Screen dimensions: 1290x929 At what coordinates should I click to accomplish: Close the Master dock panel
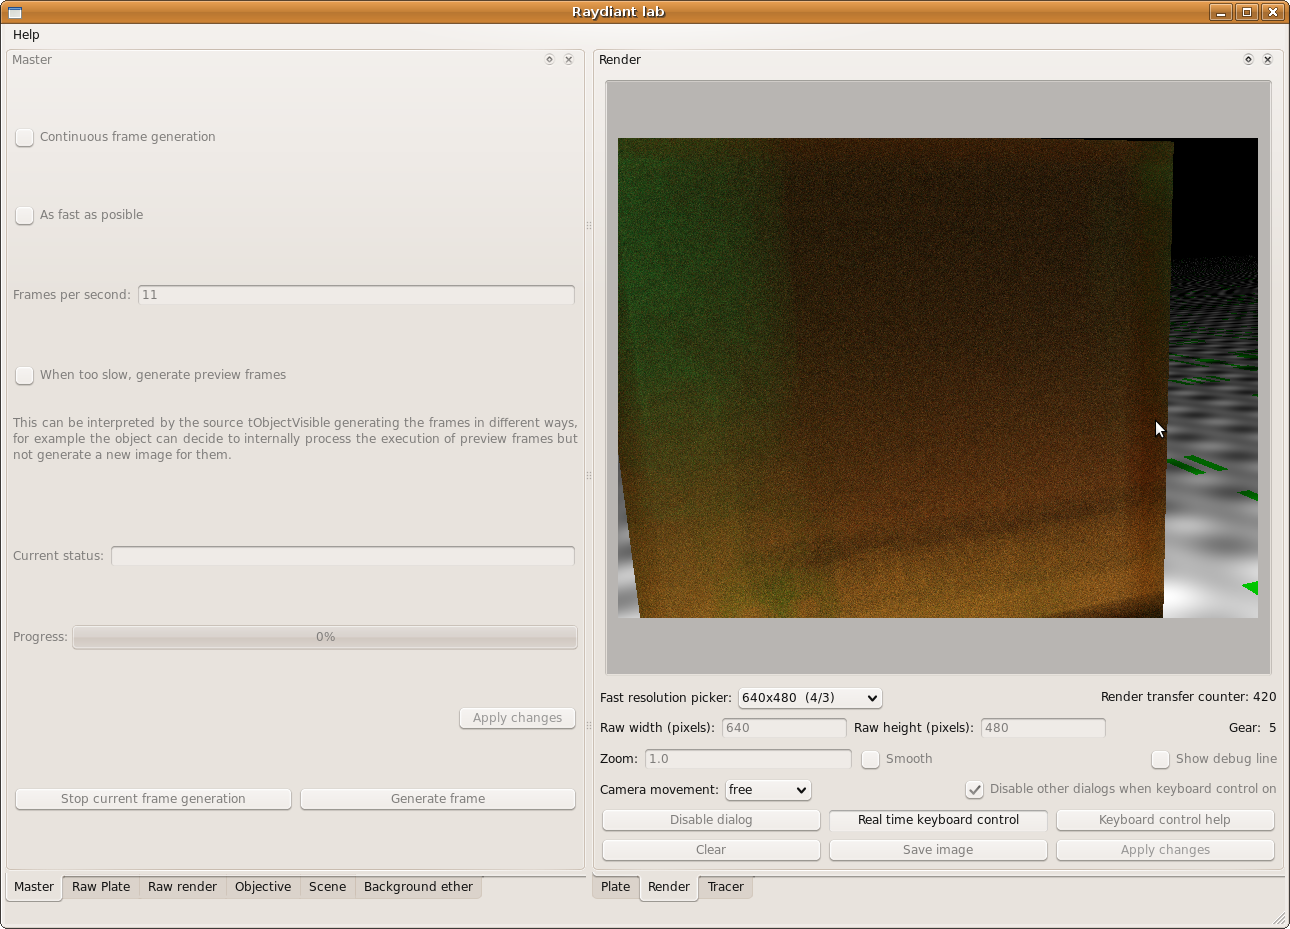tap(569, 60)
